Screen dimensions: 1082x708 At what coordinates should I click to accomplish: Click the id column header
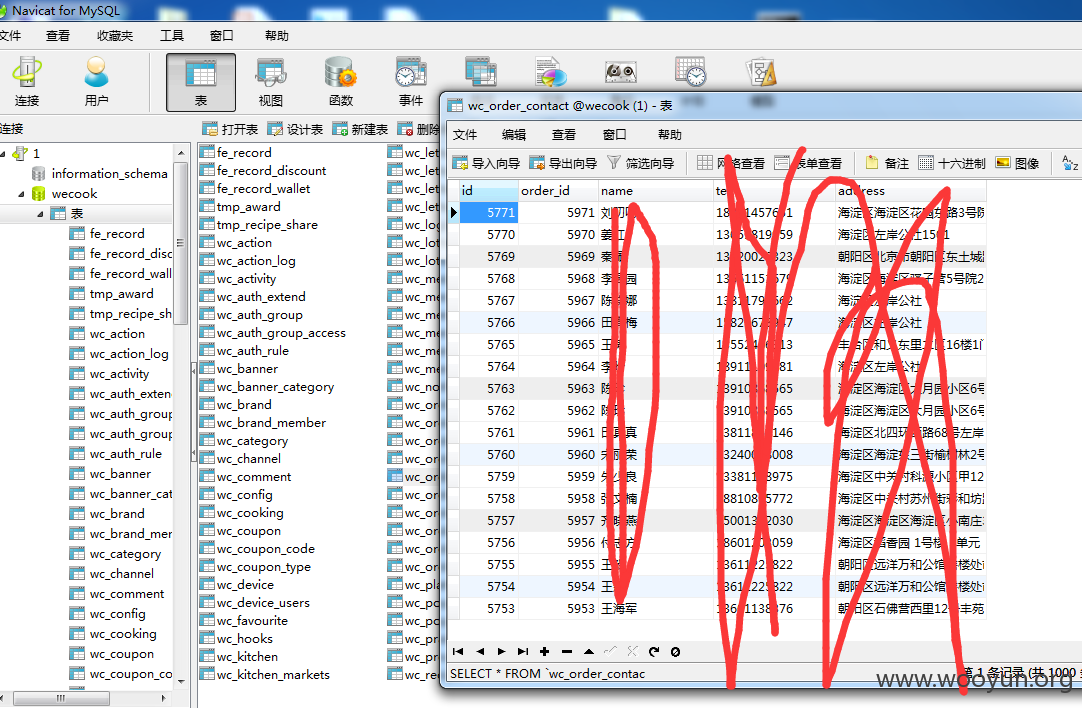pyautogui.click(x=489, y=190)
